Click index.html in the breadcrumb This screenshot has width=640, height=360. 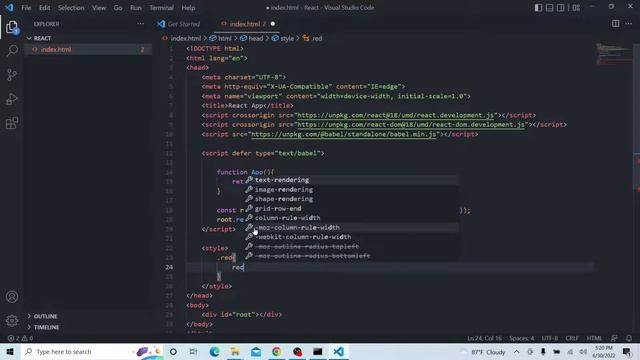pyautogui.click(x=186, y=38)
